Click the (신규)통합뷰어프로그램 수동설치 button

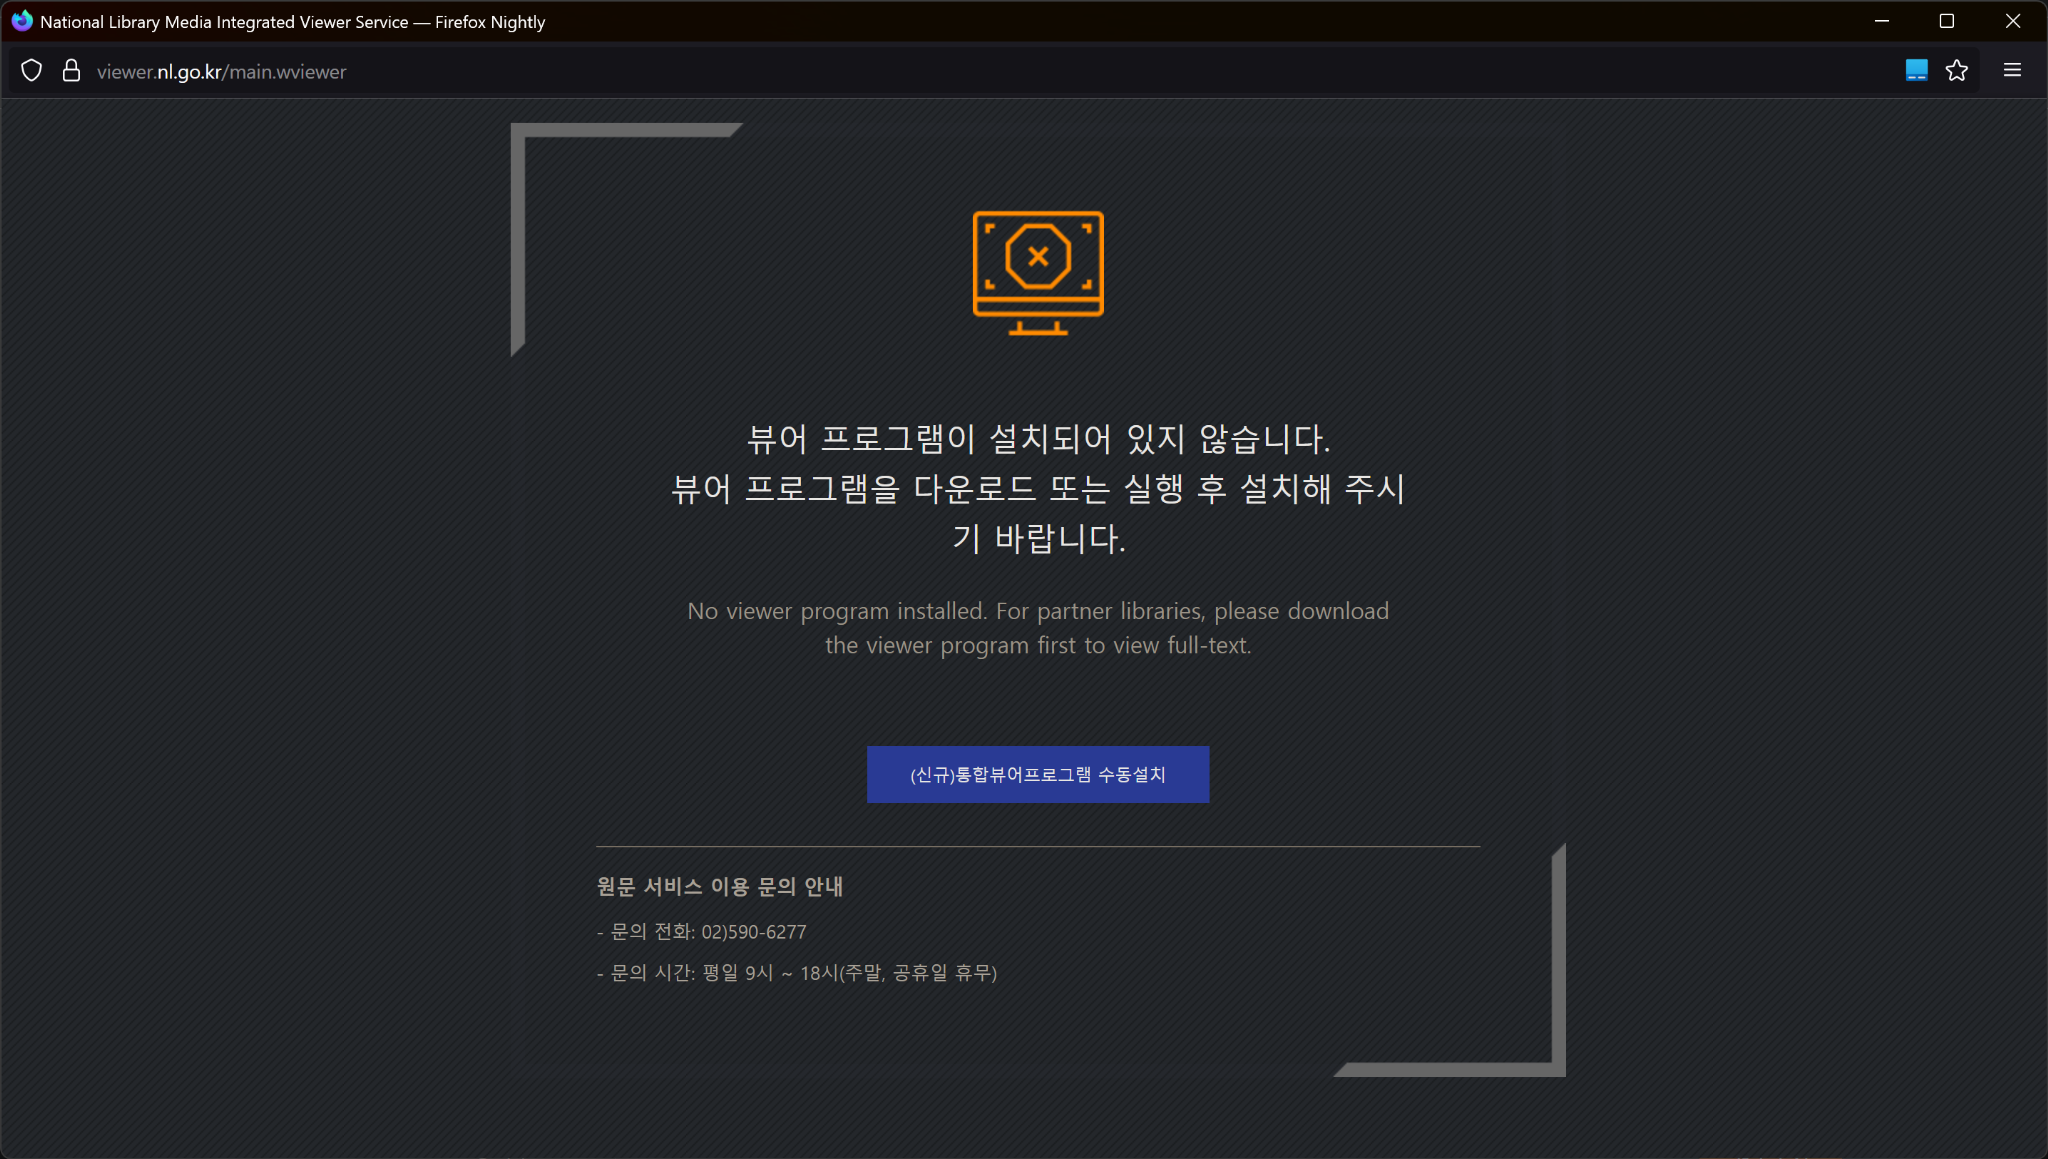[x=1038, y=774]
